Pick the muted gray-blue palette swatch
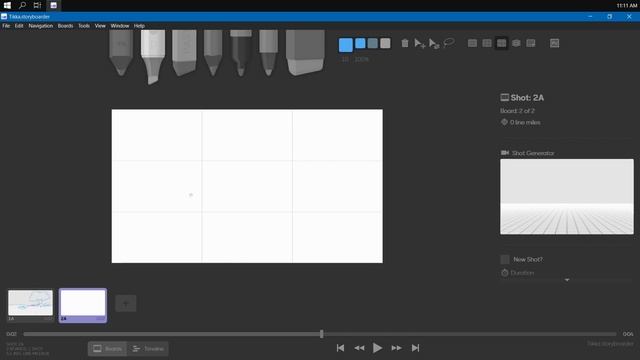 pyautogui.click(x=373, y=43)
